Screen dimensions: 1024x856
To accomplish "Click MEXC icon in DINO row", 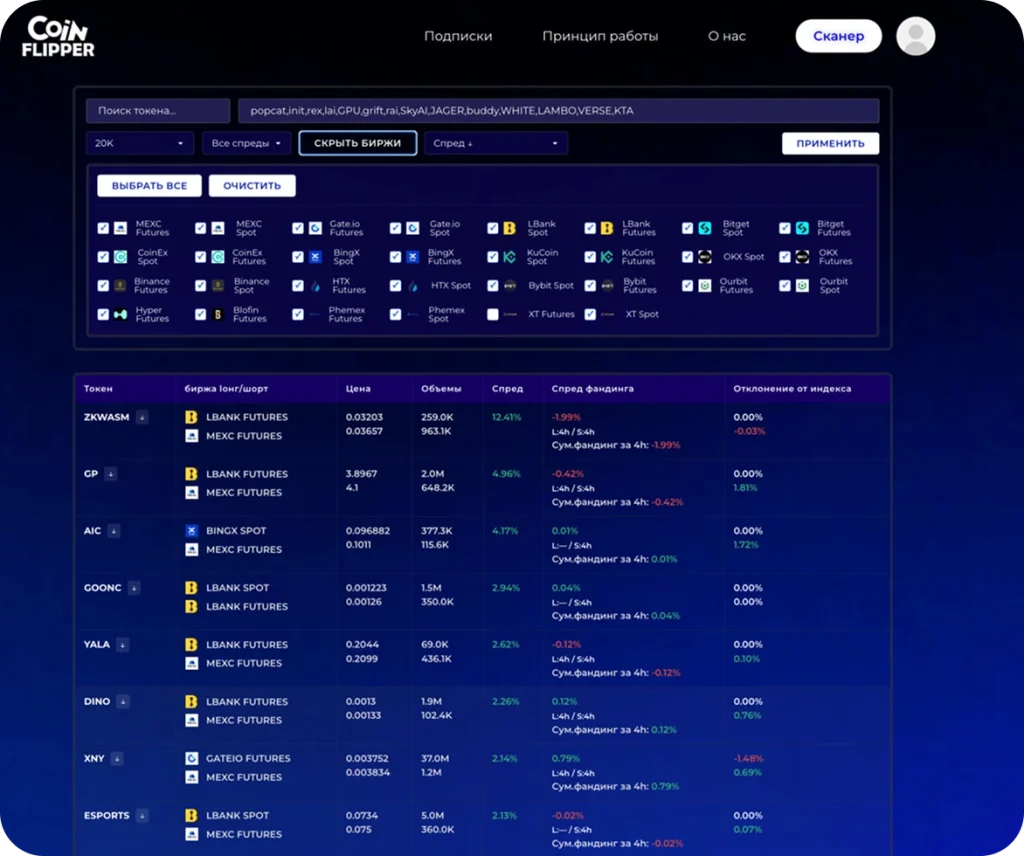I will click(x=191, y=720).
